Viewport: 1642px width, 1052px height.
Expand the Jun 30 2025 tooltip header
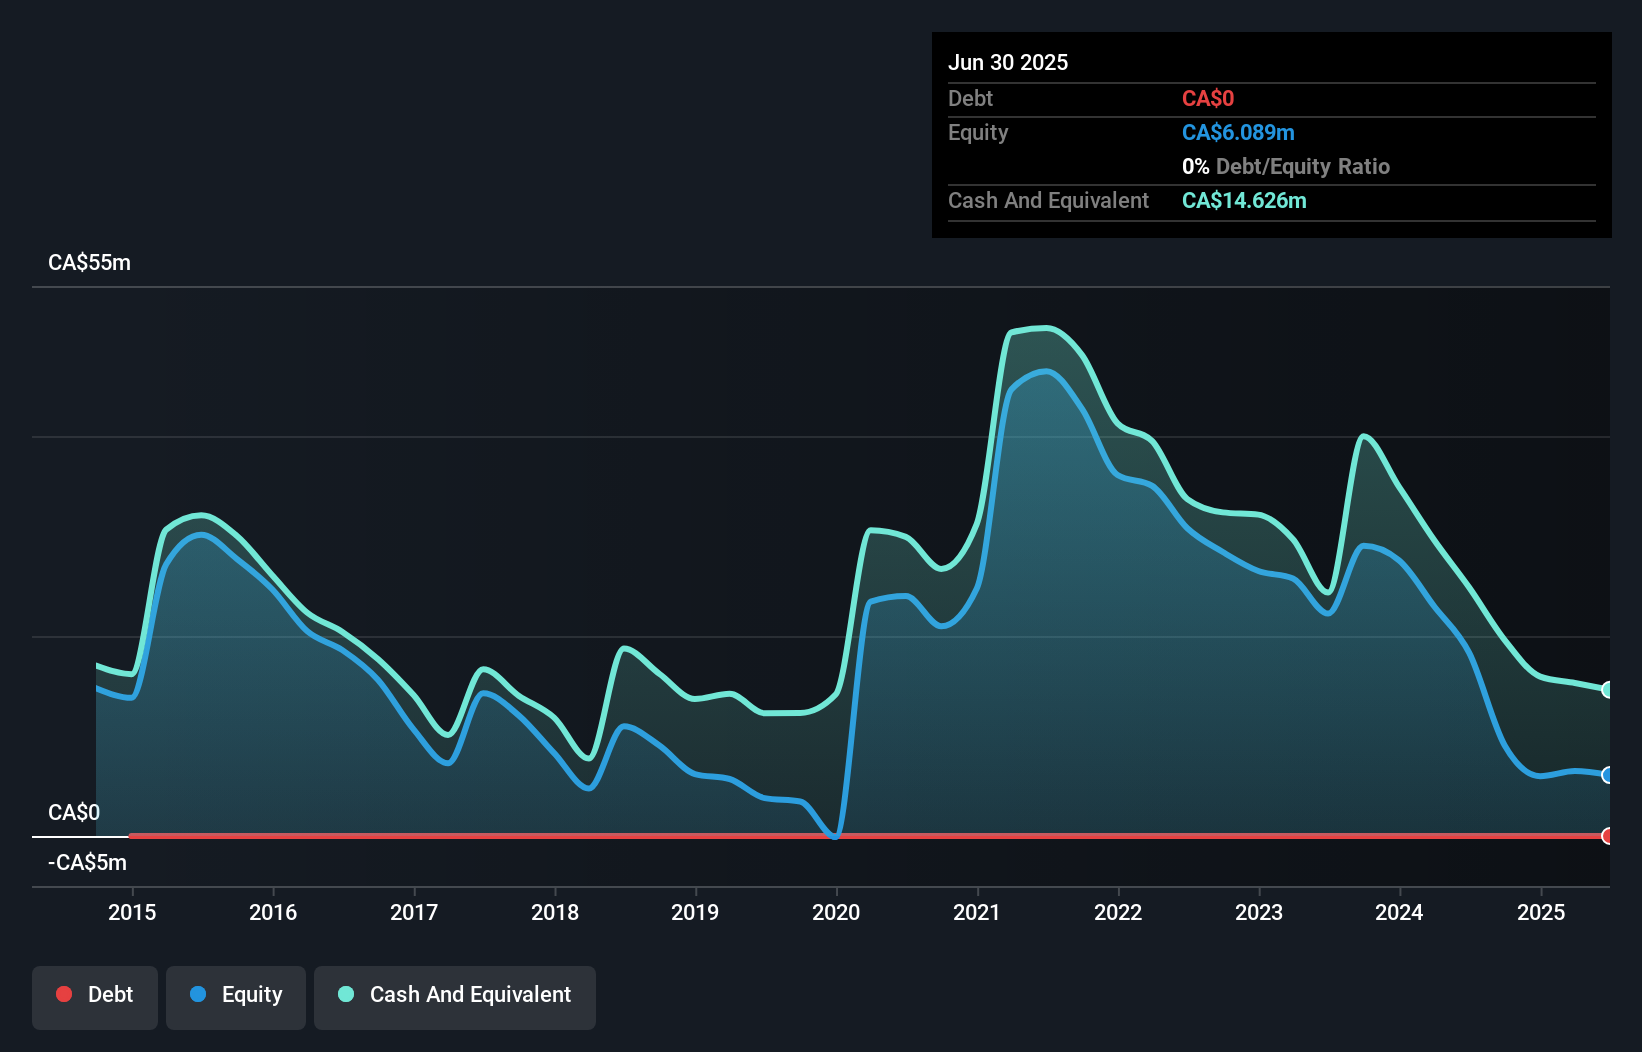click(x=1008, y=62)
